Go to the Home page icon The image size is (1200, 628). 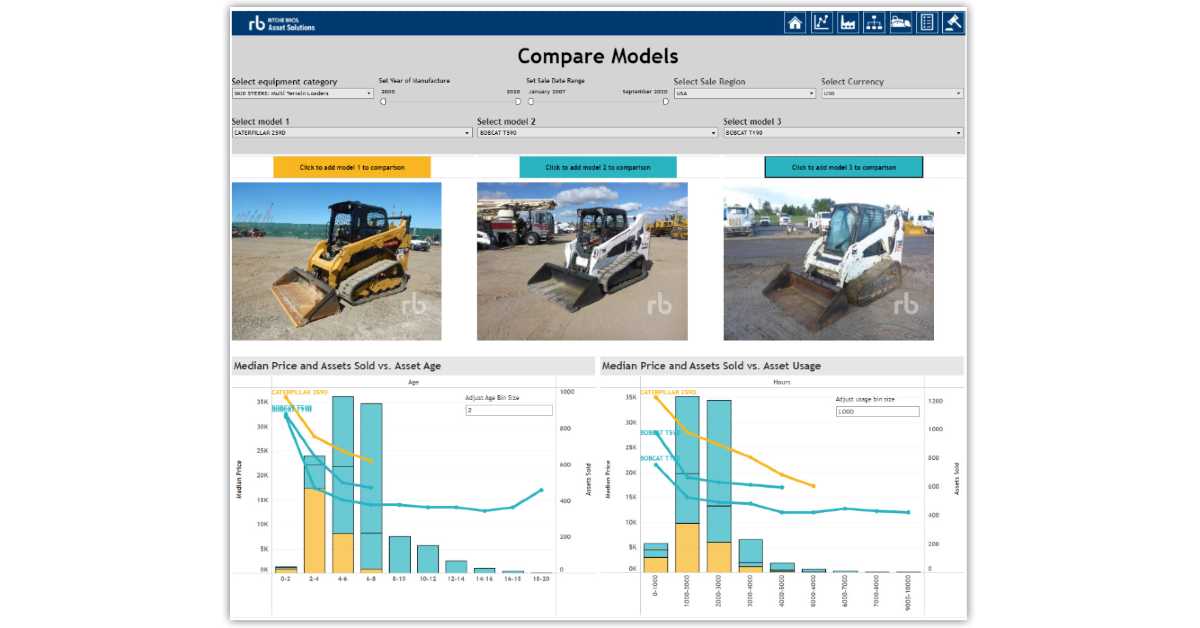[x=795, y=23]
